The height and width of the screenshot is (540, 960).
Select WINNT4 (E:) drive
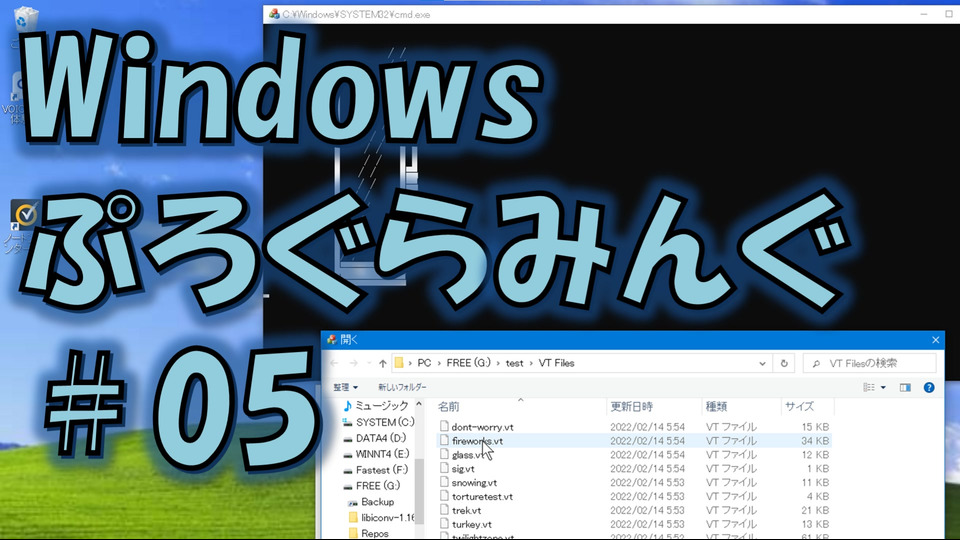click(382, 454)
